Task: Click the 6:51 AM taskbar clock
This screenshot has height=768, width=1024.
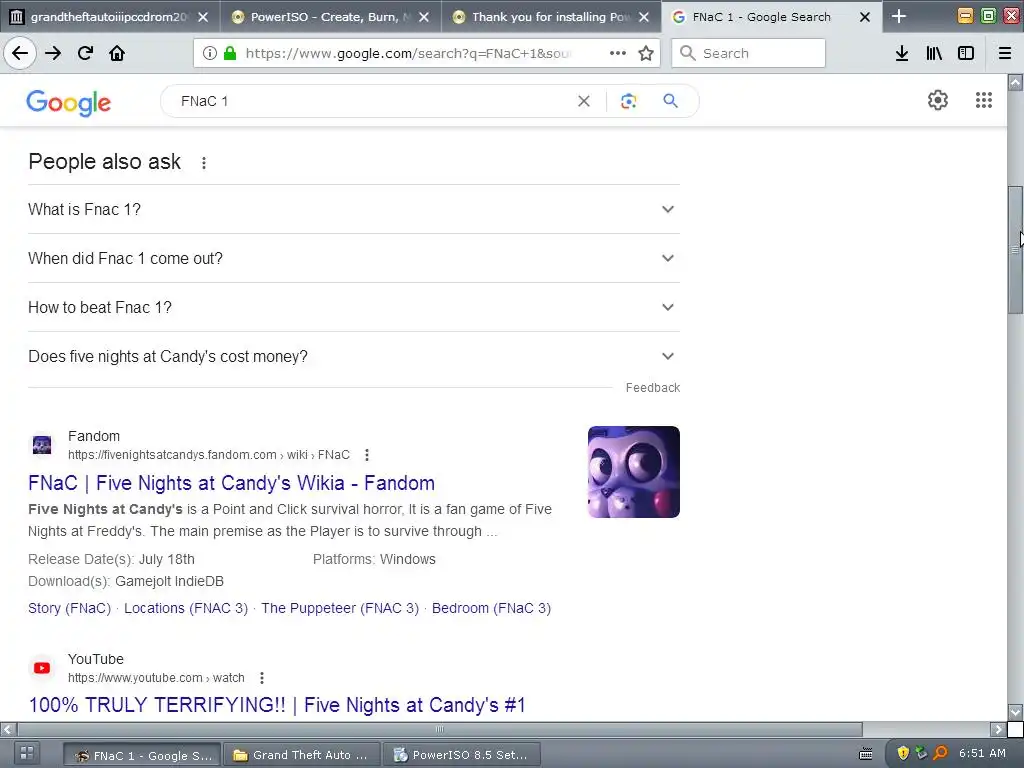Action: tap(982, 753)
